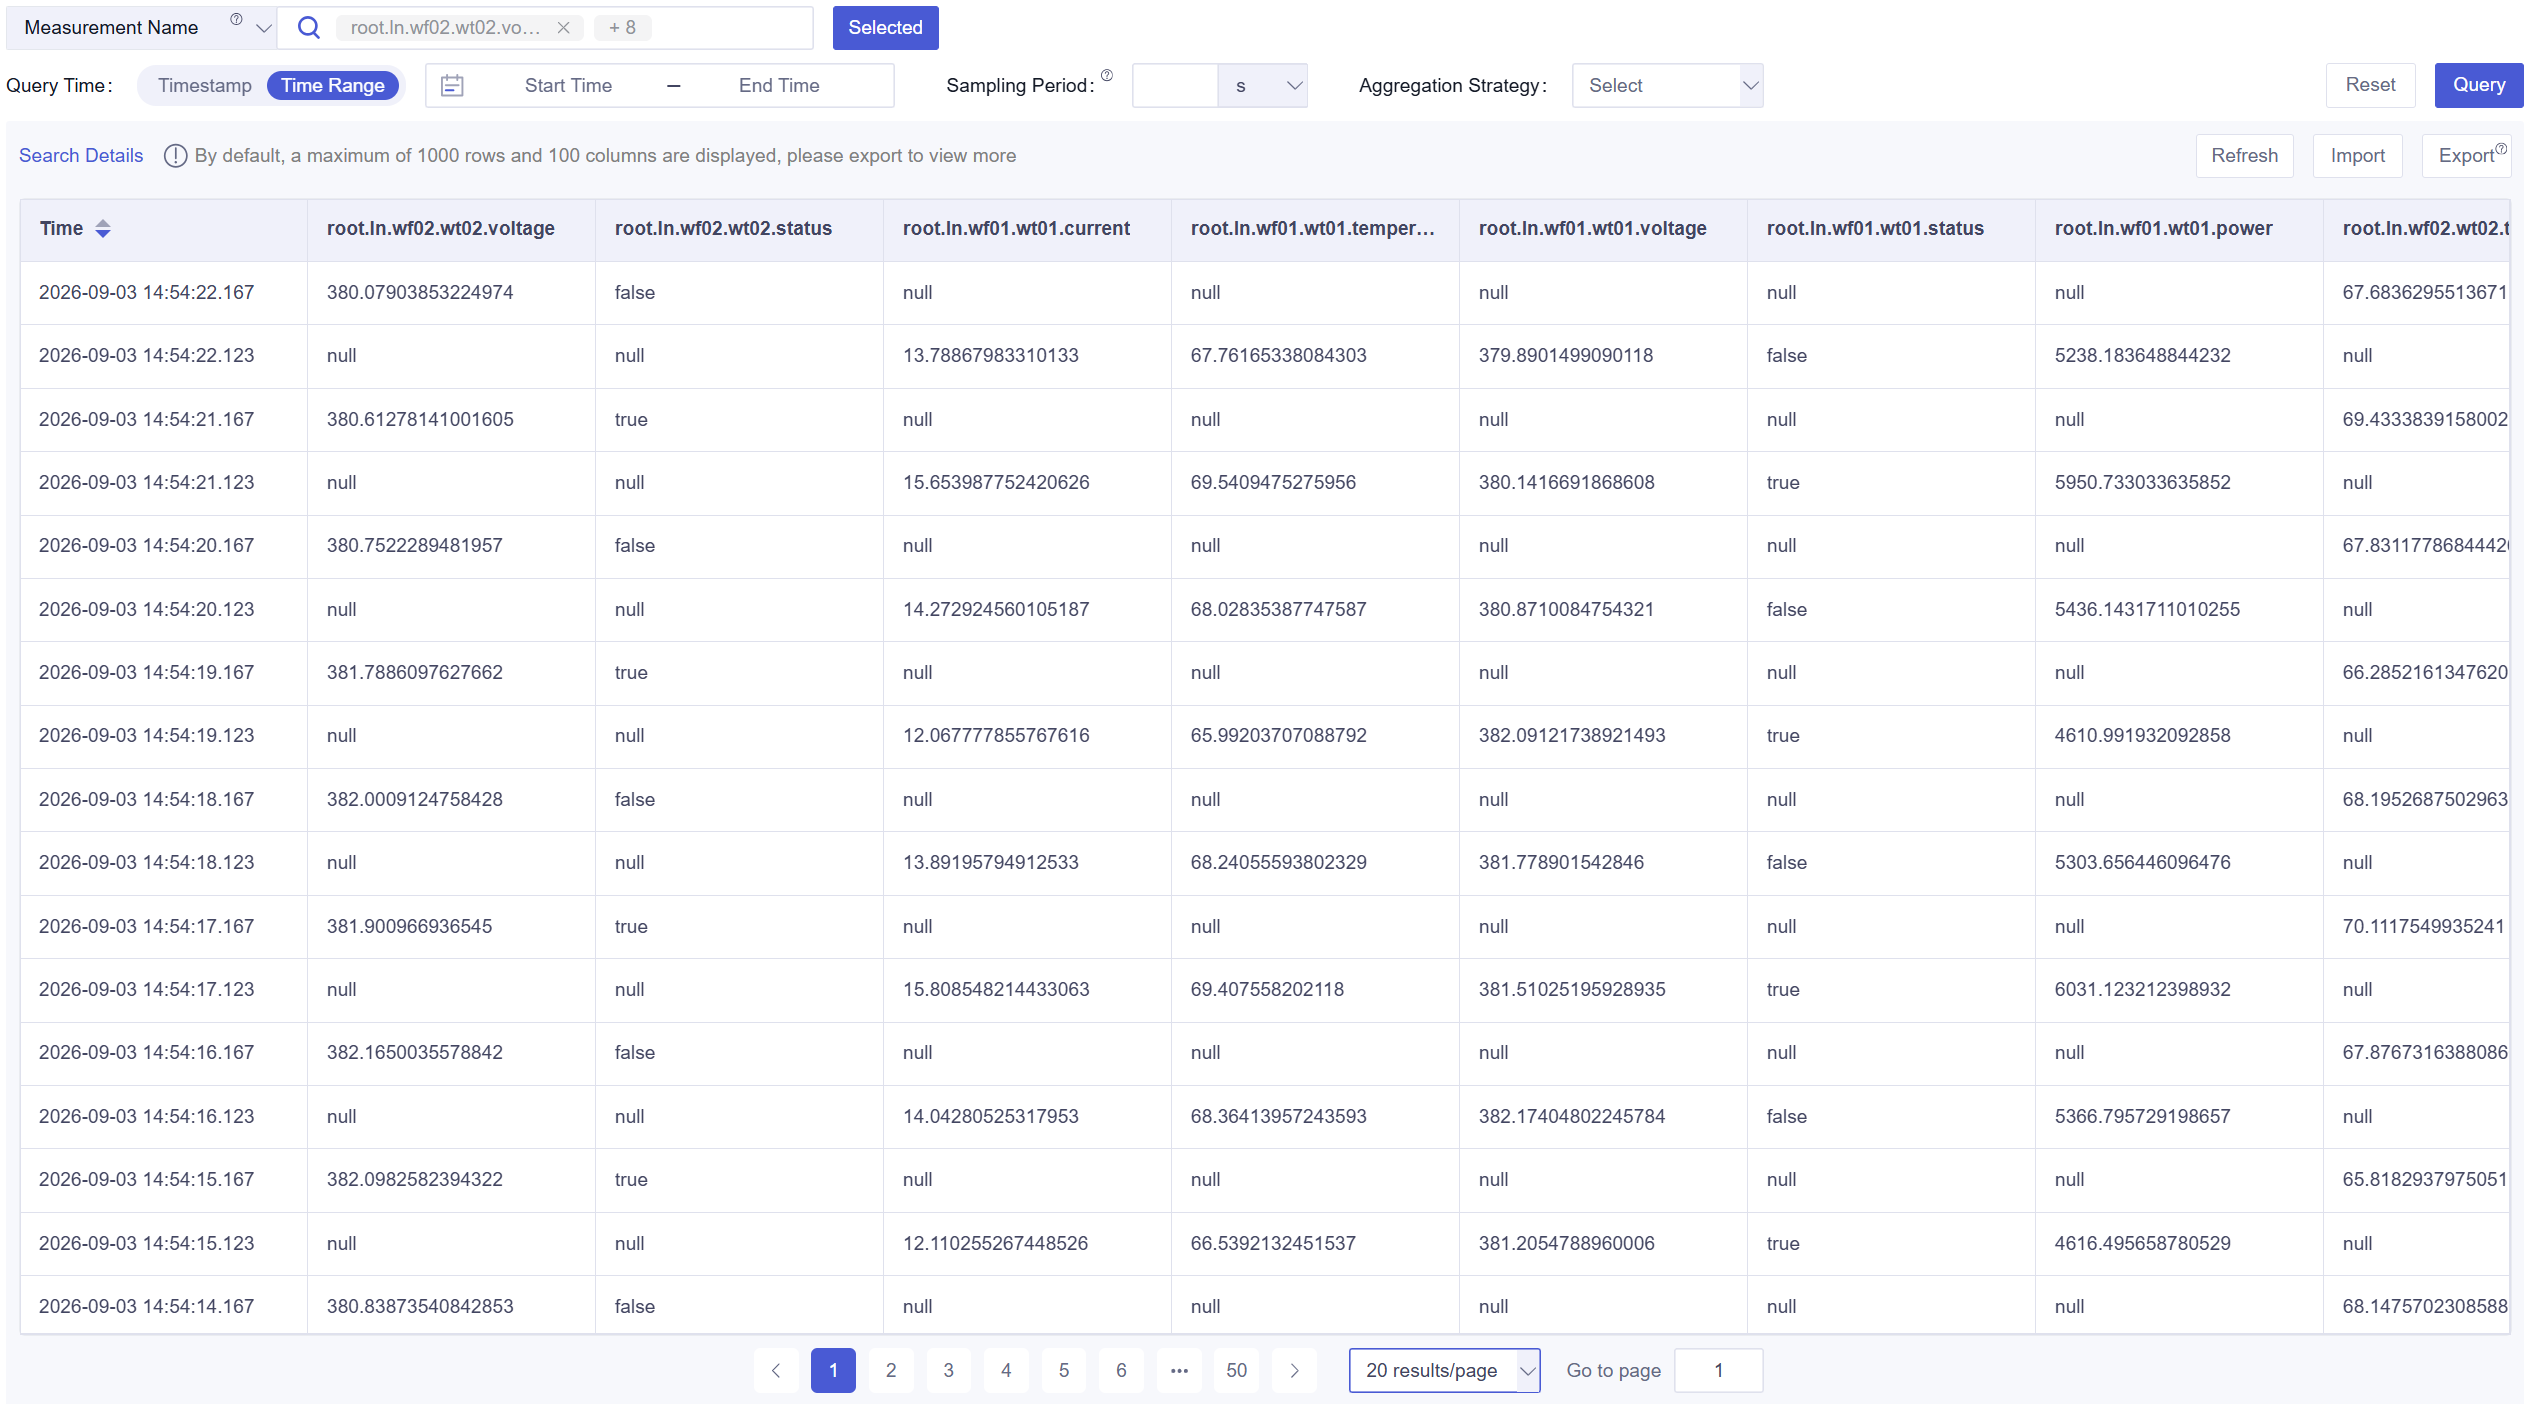
Task: Click the Refresh button
Action: (2244, 156)
